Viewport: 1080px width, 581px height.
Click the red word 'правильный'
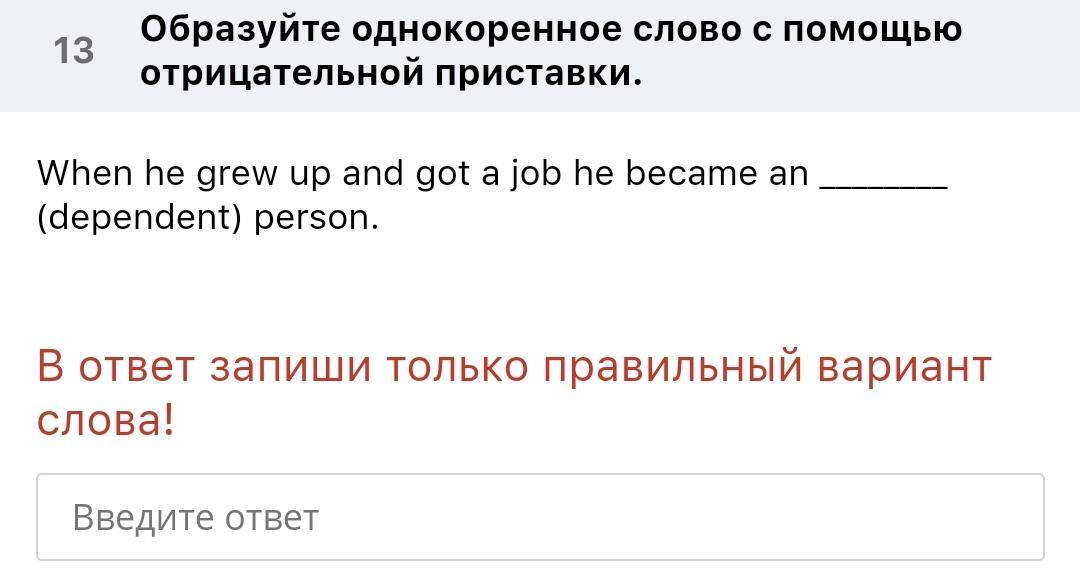672,367
